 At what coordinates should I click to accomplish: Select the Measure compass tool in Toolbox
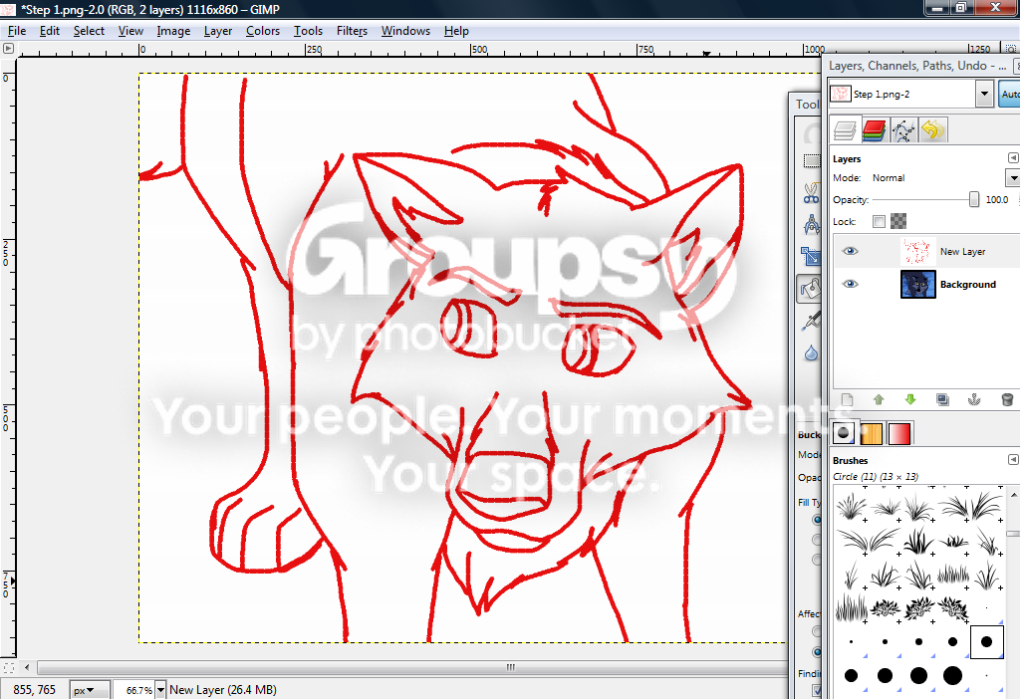coord(811,225)
